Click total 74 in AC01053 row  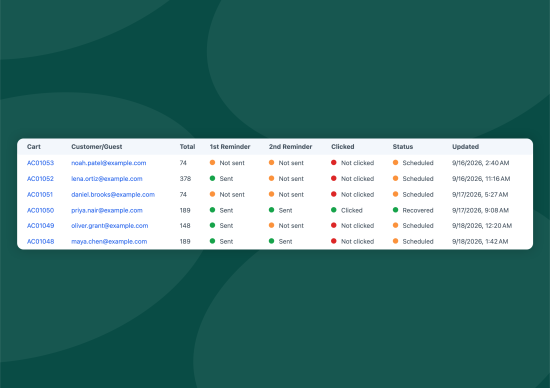pyautogui.click(x=183, y=163)
